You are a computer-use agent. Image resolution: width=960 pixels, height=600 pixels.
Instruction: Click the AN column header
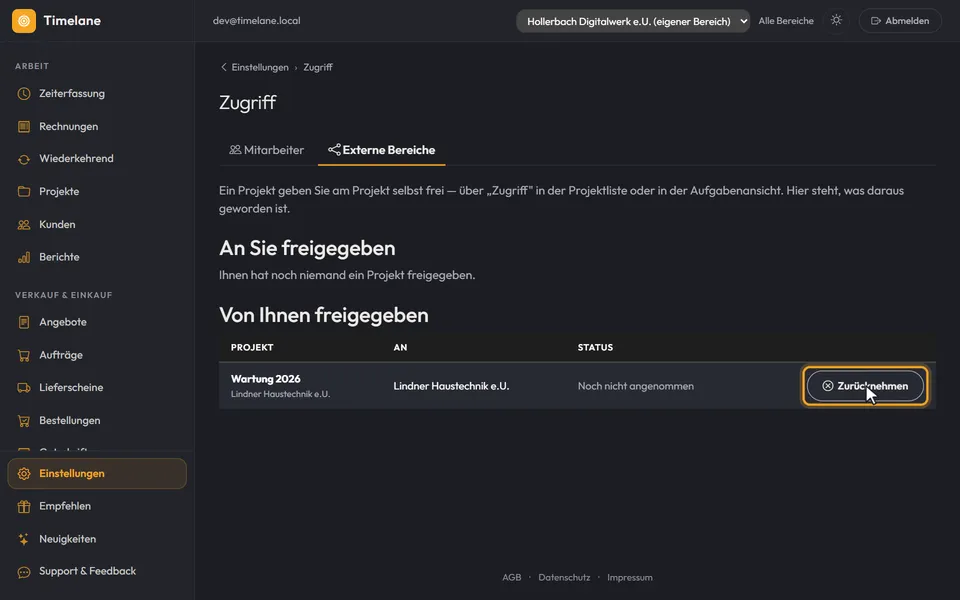(400, 347)
